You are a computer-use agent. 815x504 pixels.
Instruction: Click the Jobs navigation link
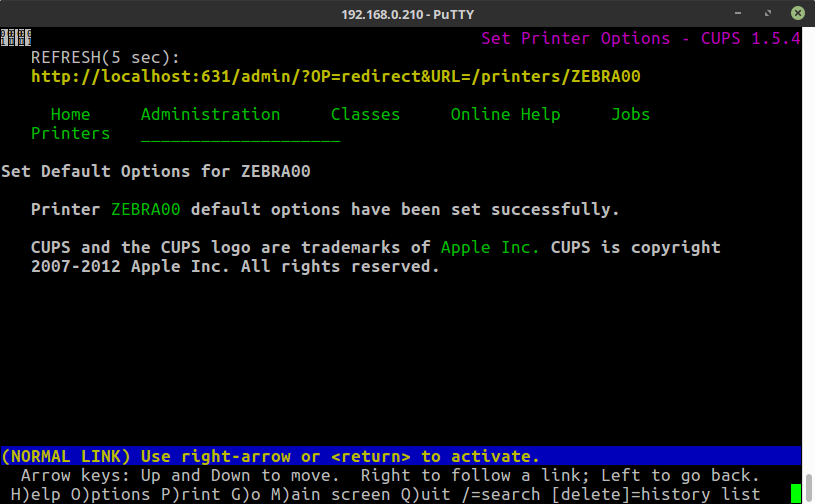coord(630,114)
